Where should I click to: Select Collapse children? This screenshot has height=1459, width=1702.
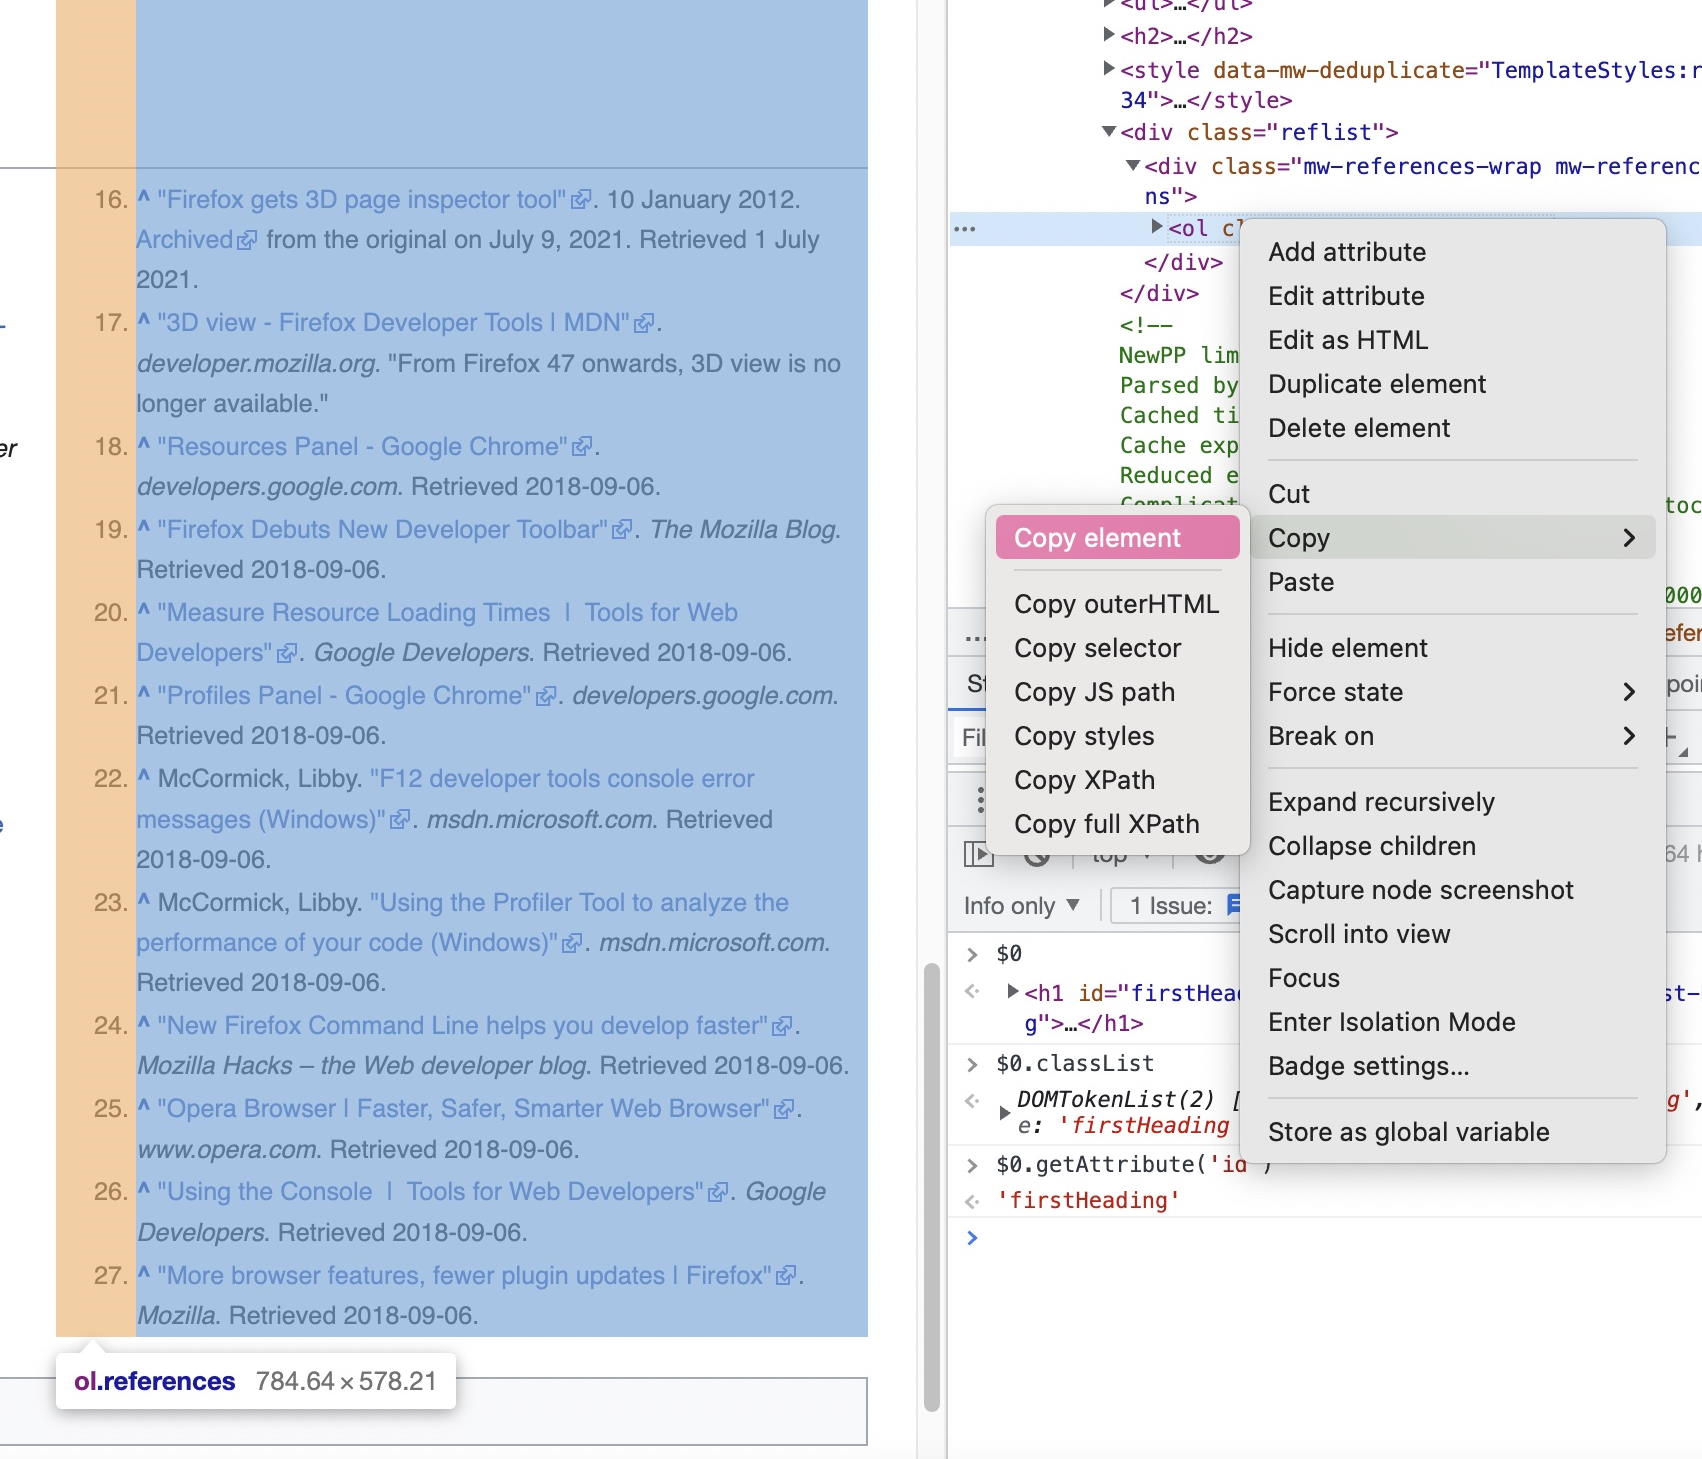pyautogui.click(x=1452, y=846)
